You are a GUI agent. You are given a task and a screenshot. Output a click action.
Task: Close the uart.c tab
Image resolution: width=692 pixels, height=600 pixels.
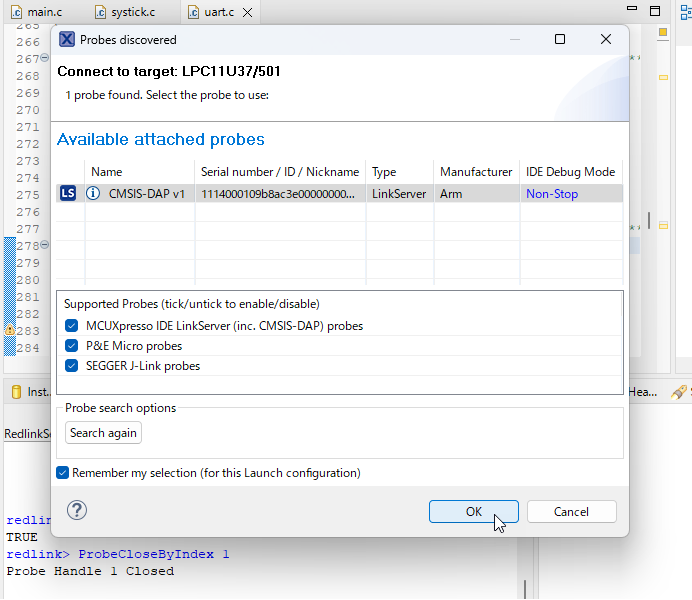[248, 12]
